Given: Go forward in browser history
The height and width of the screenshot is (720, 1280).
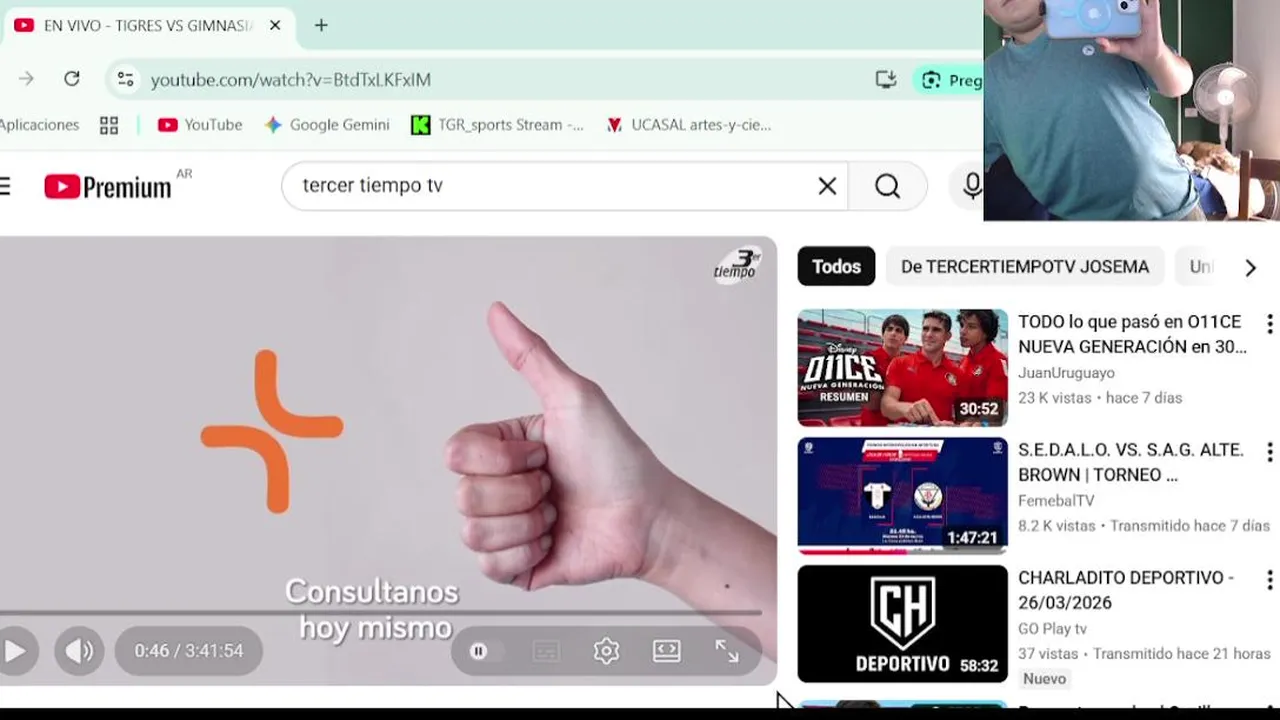Looking at the screenshot, I should 26,79.
